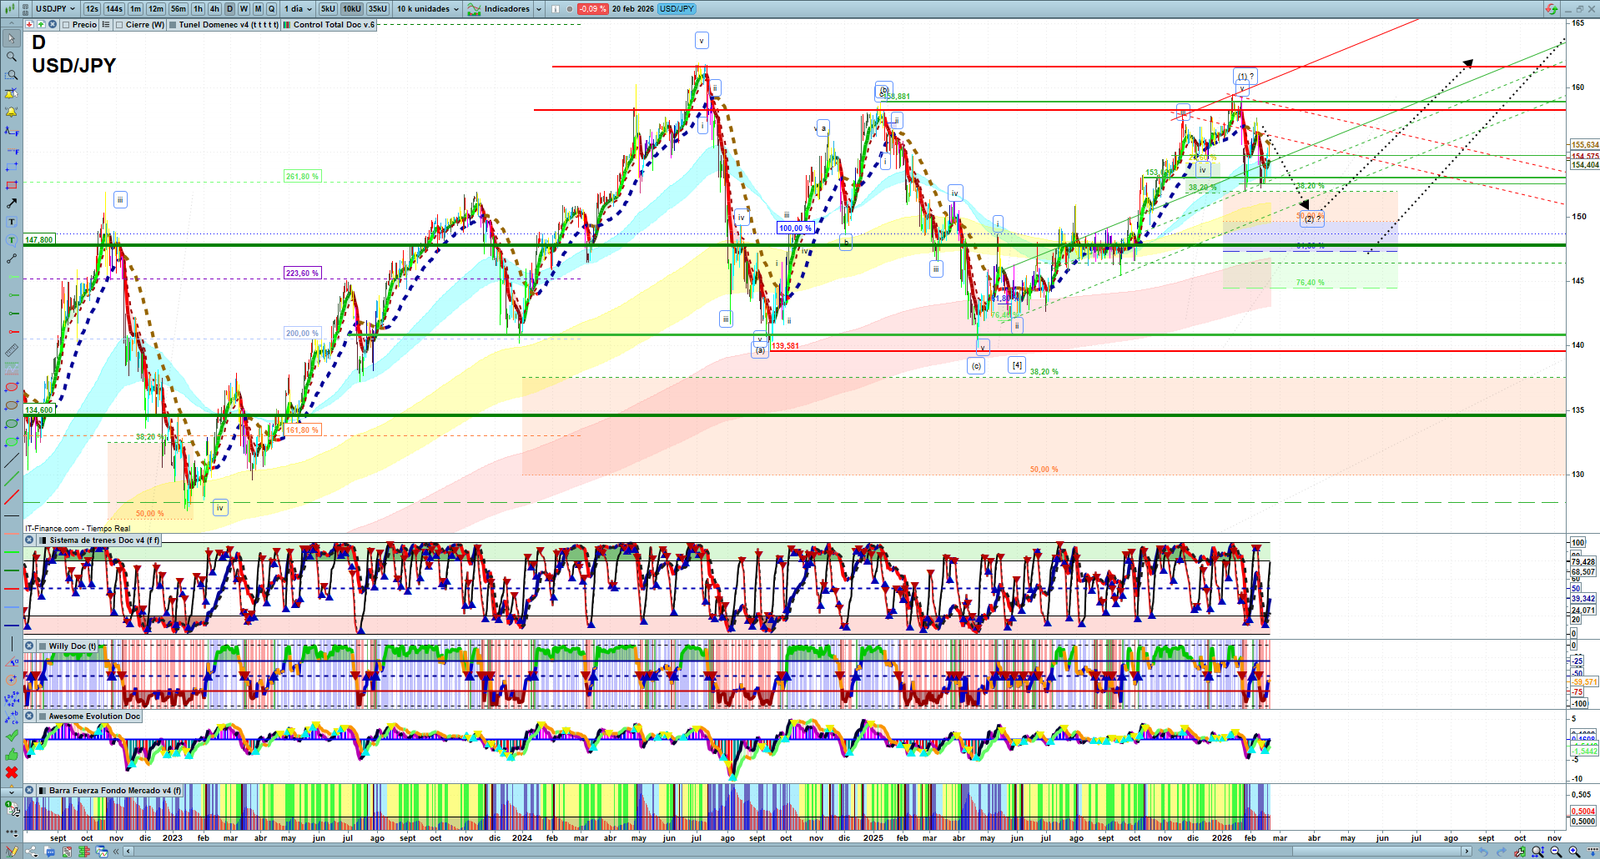Click the red X delete icon
The image size is (1600, 859).
[11, 772]
